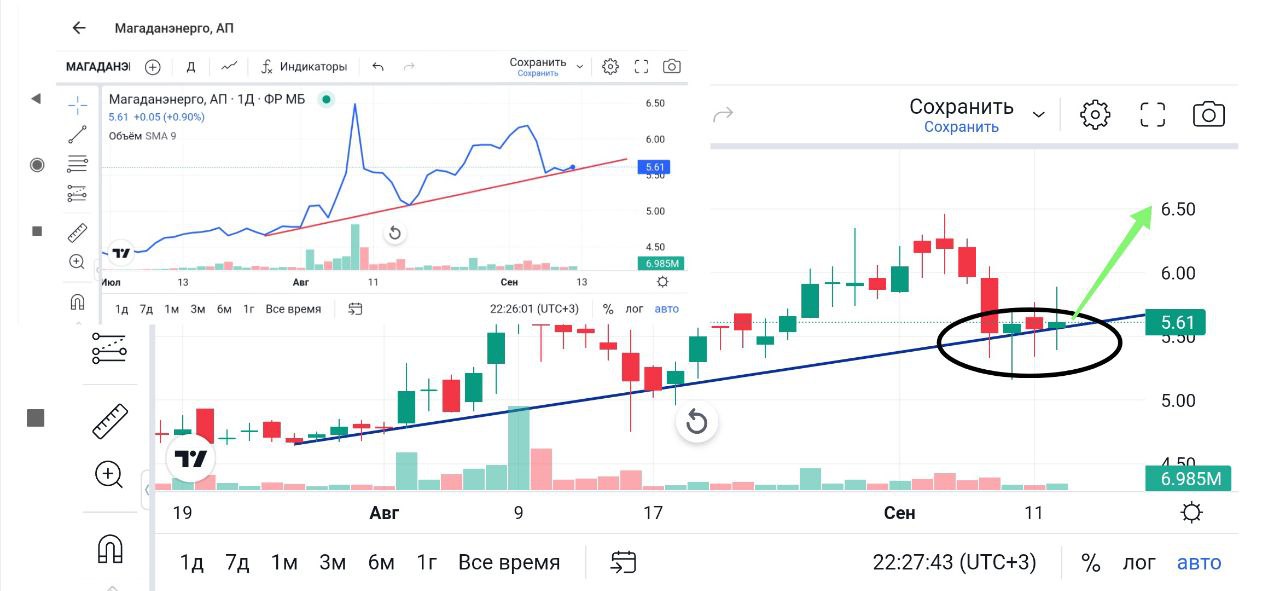Viewport: 1280px width, 591px height.
Task: Select the crosshair cursor tool
Action: pyautogui.click(x=77, y=104)
